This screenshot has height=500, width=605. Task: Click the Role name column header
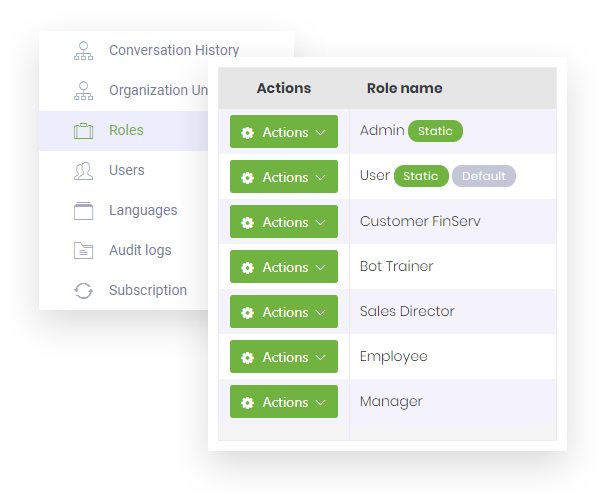pos(404,88)
